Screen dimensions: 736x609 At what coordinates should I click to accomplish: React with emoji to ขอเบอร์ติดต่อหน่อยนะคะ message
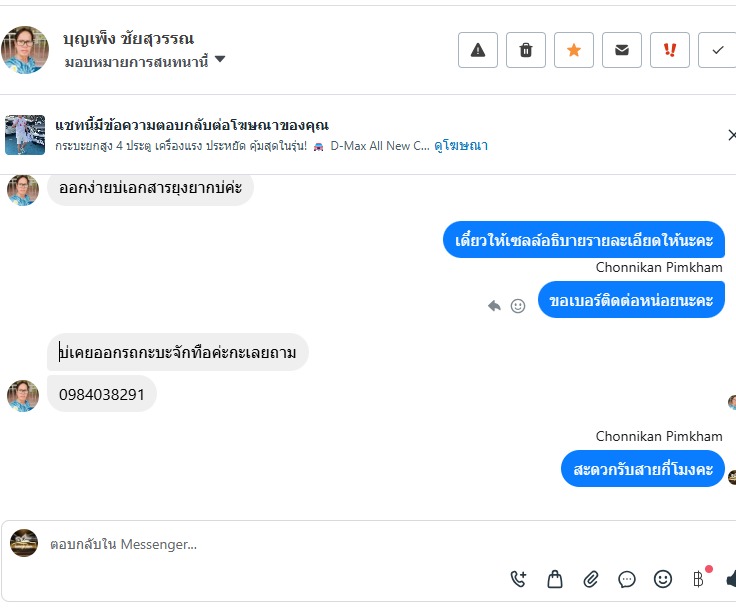pos(518,306)
